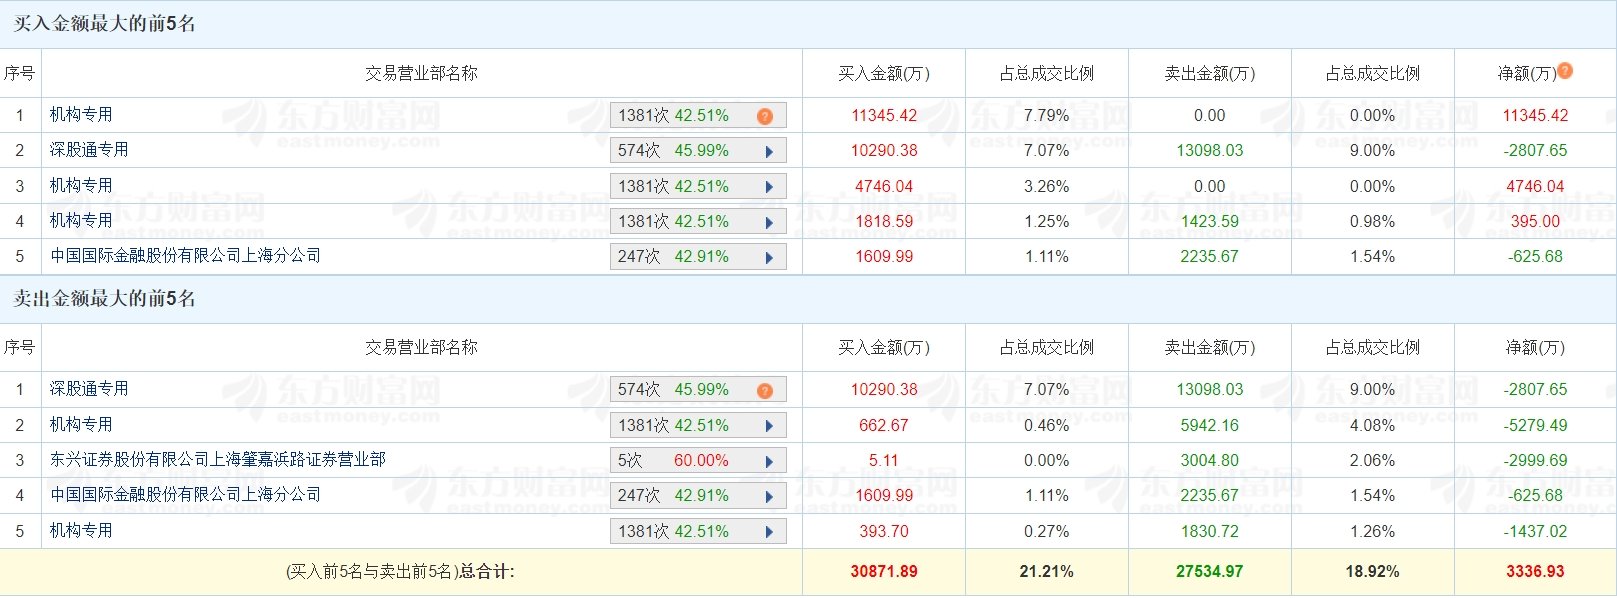
Task: Expand the arrow in the 机构专用 row with 1818.59
Action: pyautogui.click(x=769, y=222)
